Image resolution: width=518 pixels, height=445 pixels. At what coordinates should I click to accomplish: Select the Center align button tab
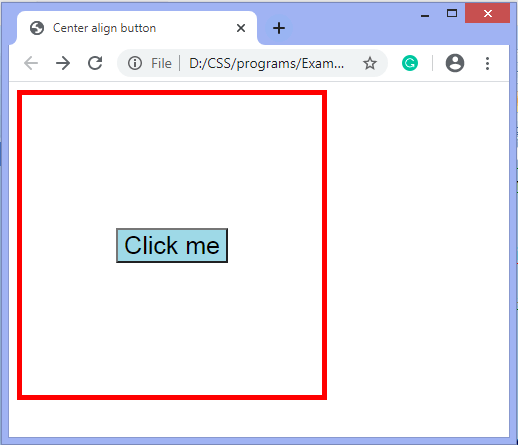[x=137, y=28]
